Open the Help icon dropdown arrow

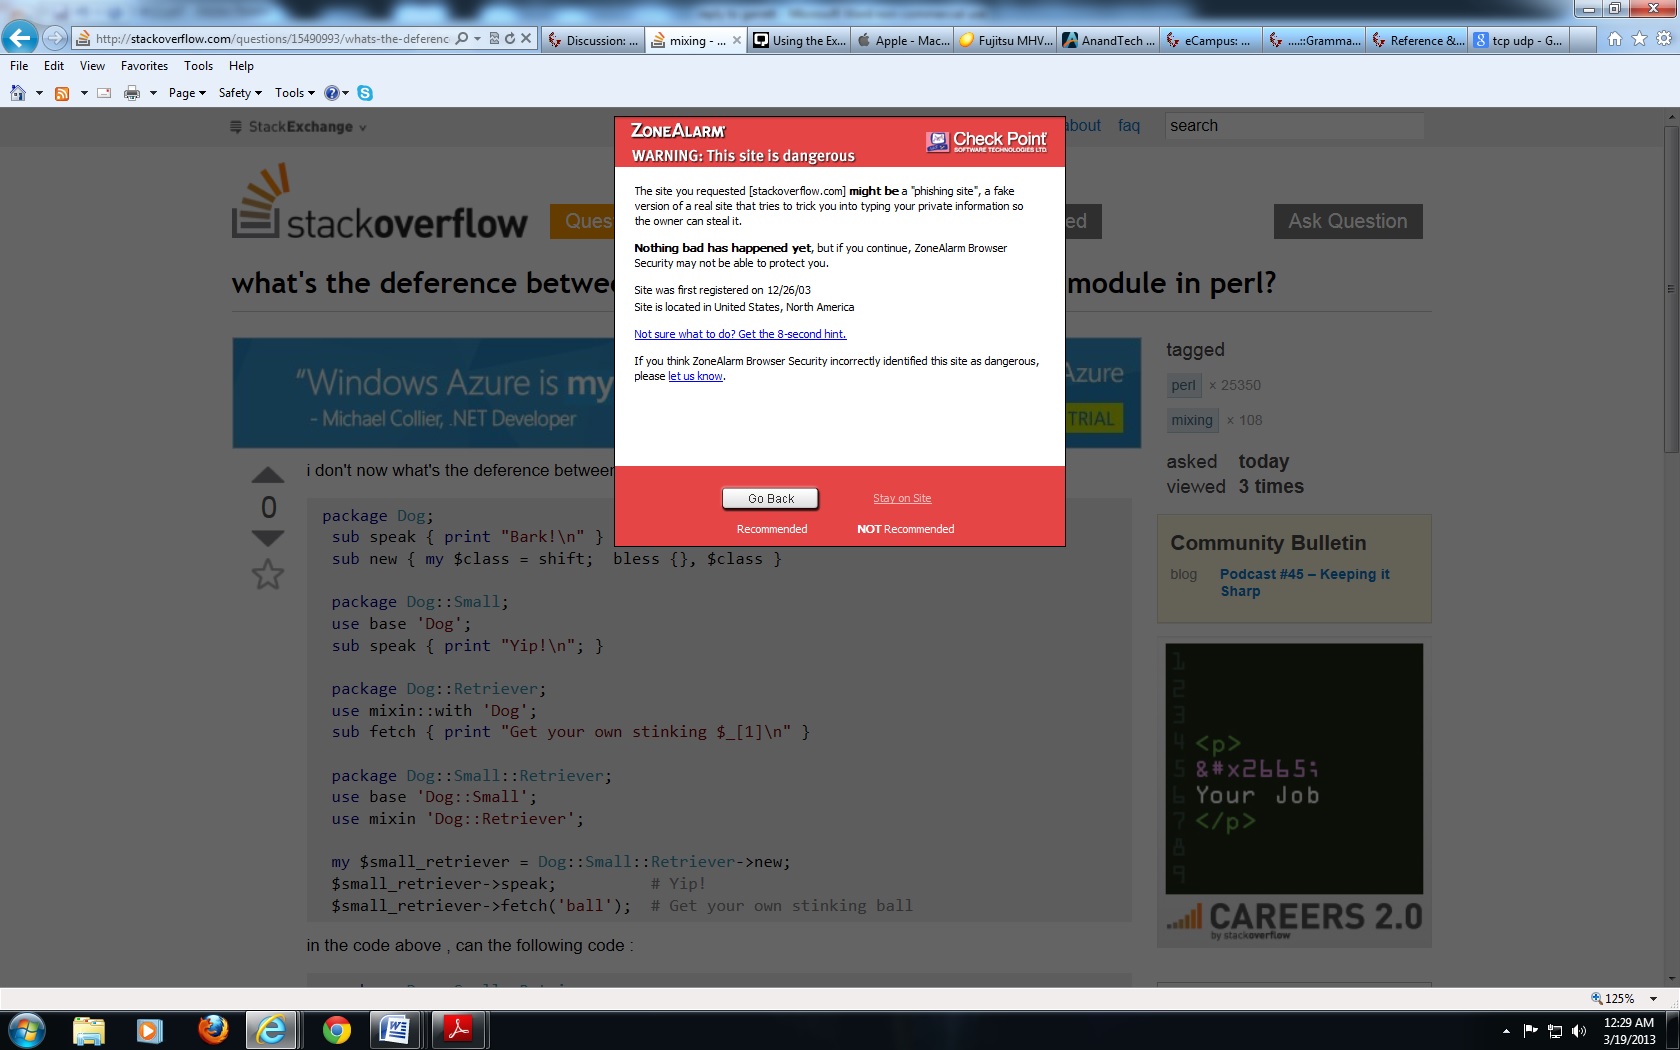(346, 93)
